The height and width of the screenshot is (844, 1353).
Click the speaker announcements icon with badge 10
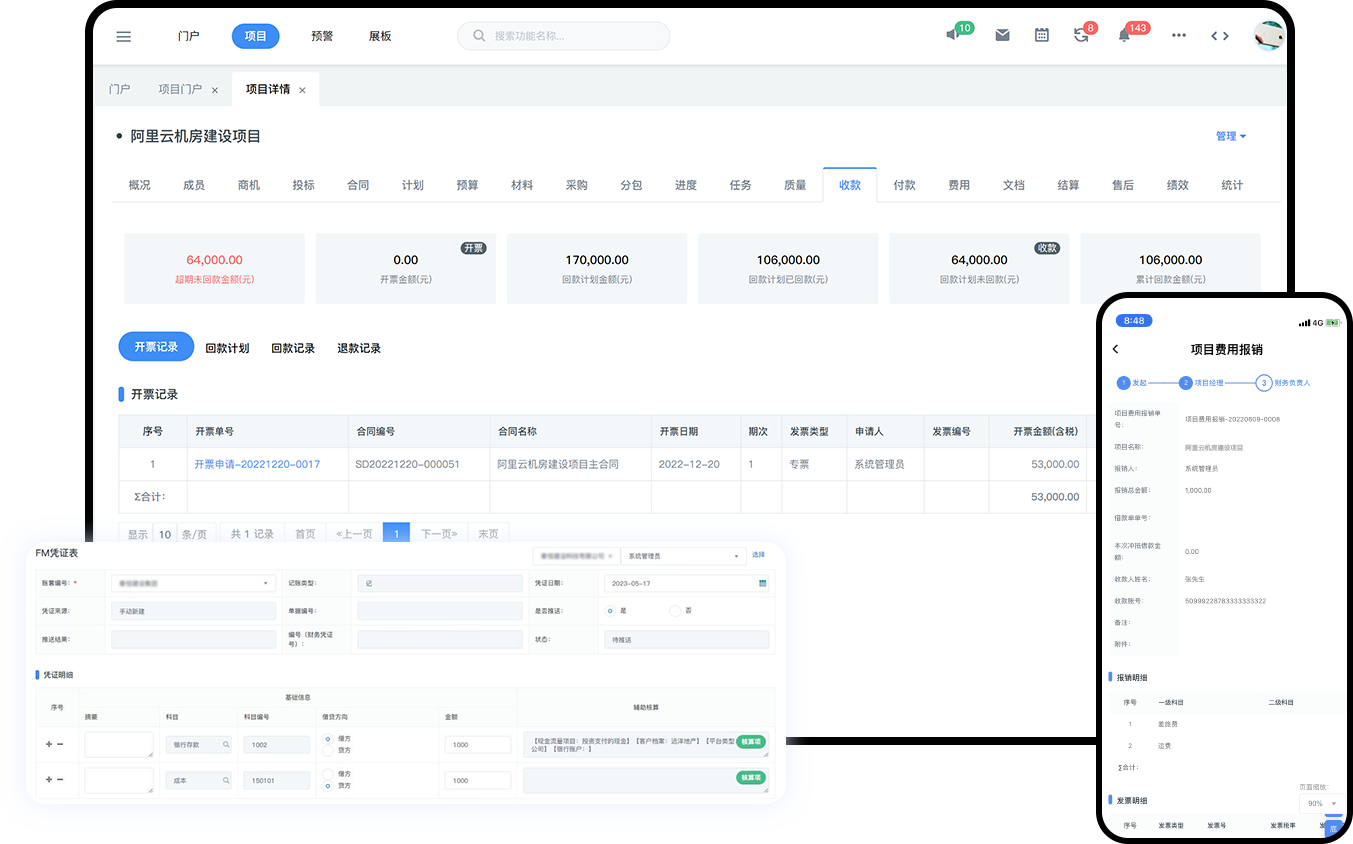pos(953,35)
